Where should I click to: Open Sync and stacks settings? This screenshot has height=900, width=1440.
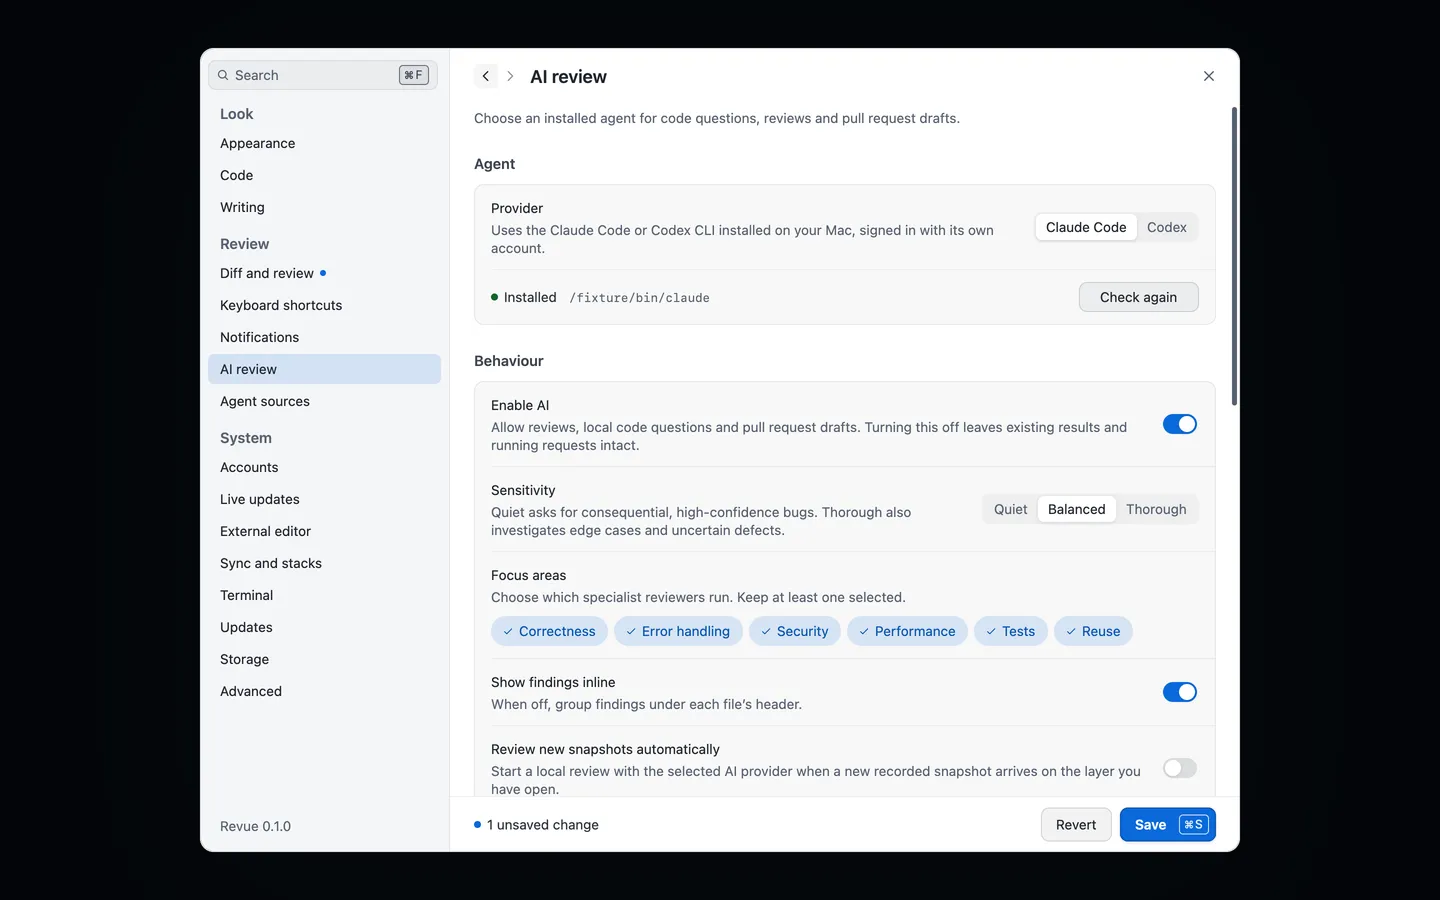coord(324,563)
